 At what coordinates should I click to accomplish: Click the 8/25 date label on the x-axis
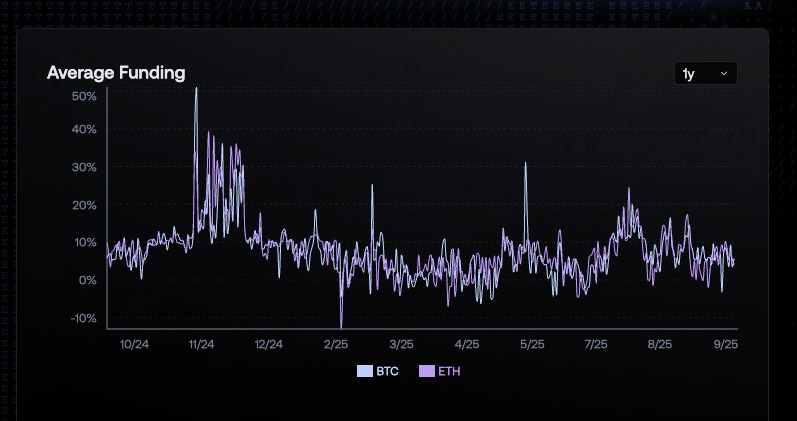click(660, 344)
